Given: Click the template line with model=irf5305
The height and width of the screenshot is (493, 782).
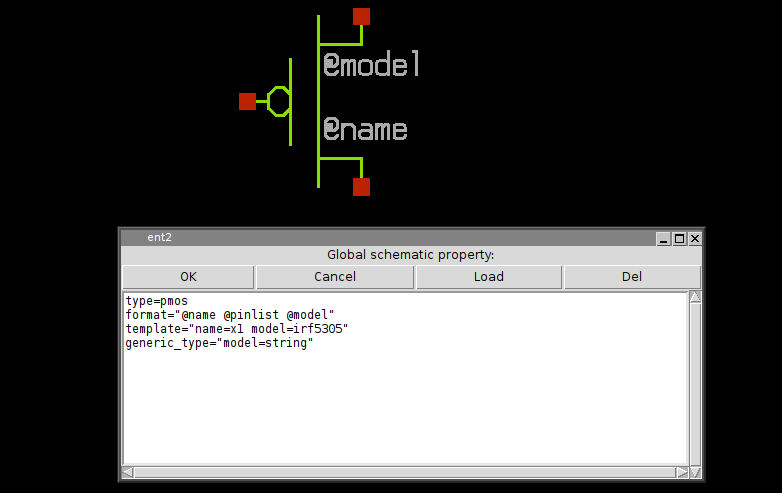Looking at the screenshot, I should coord(236,329).
